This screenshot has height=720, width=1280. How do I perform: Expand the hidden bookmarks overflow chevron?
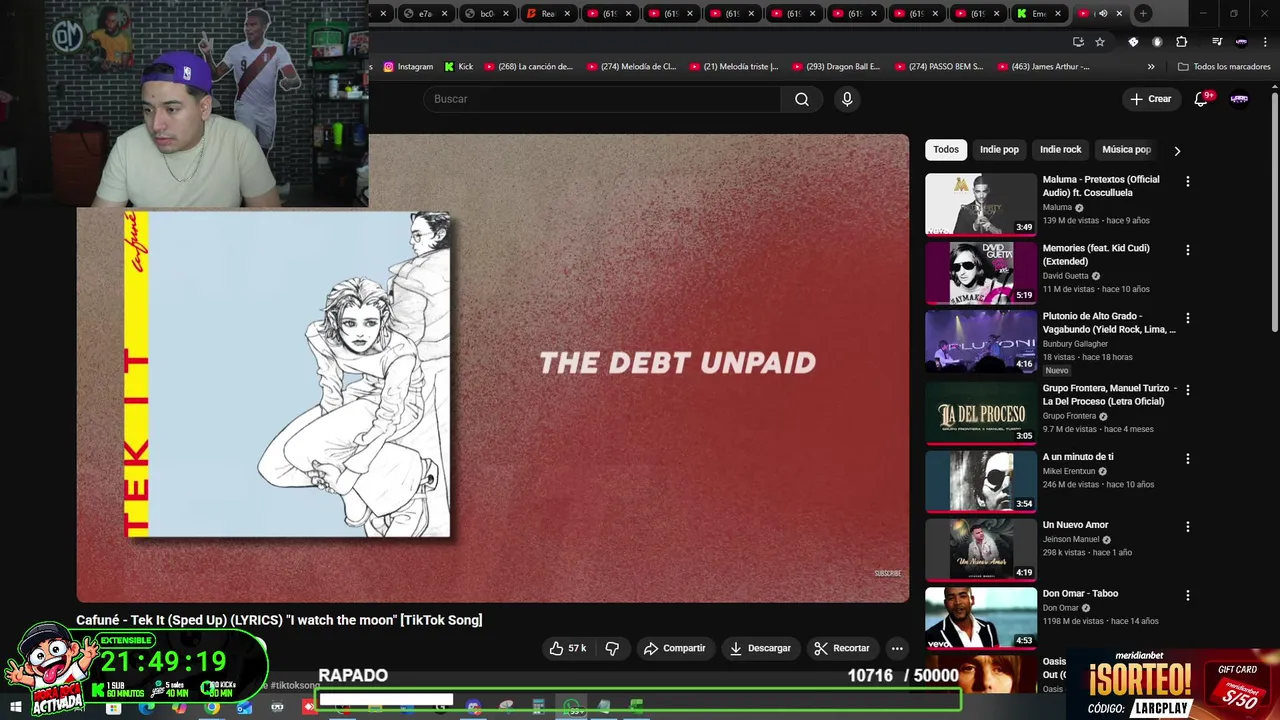click(1151, 67)
